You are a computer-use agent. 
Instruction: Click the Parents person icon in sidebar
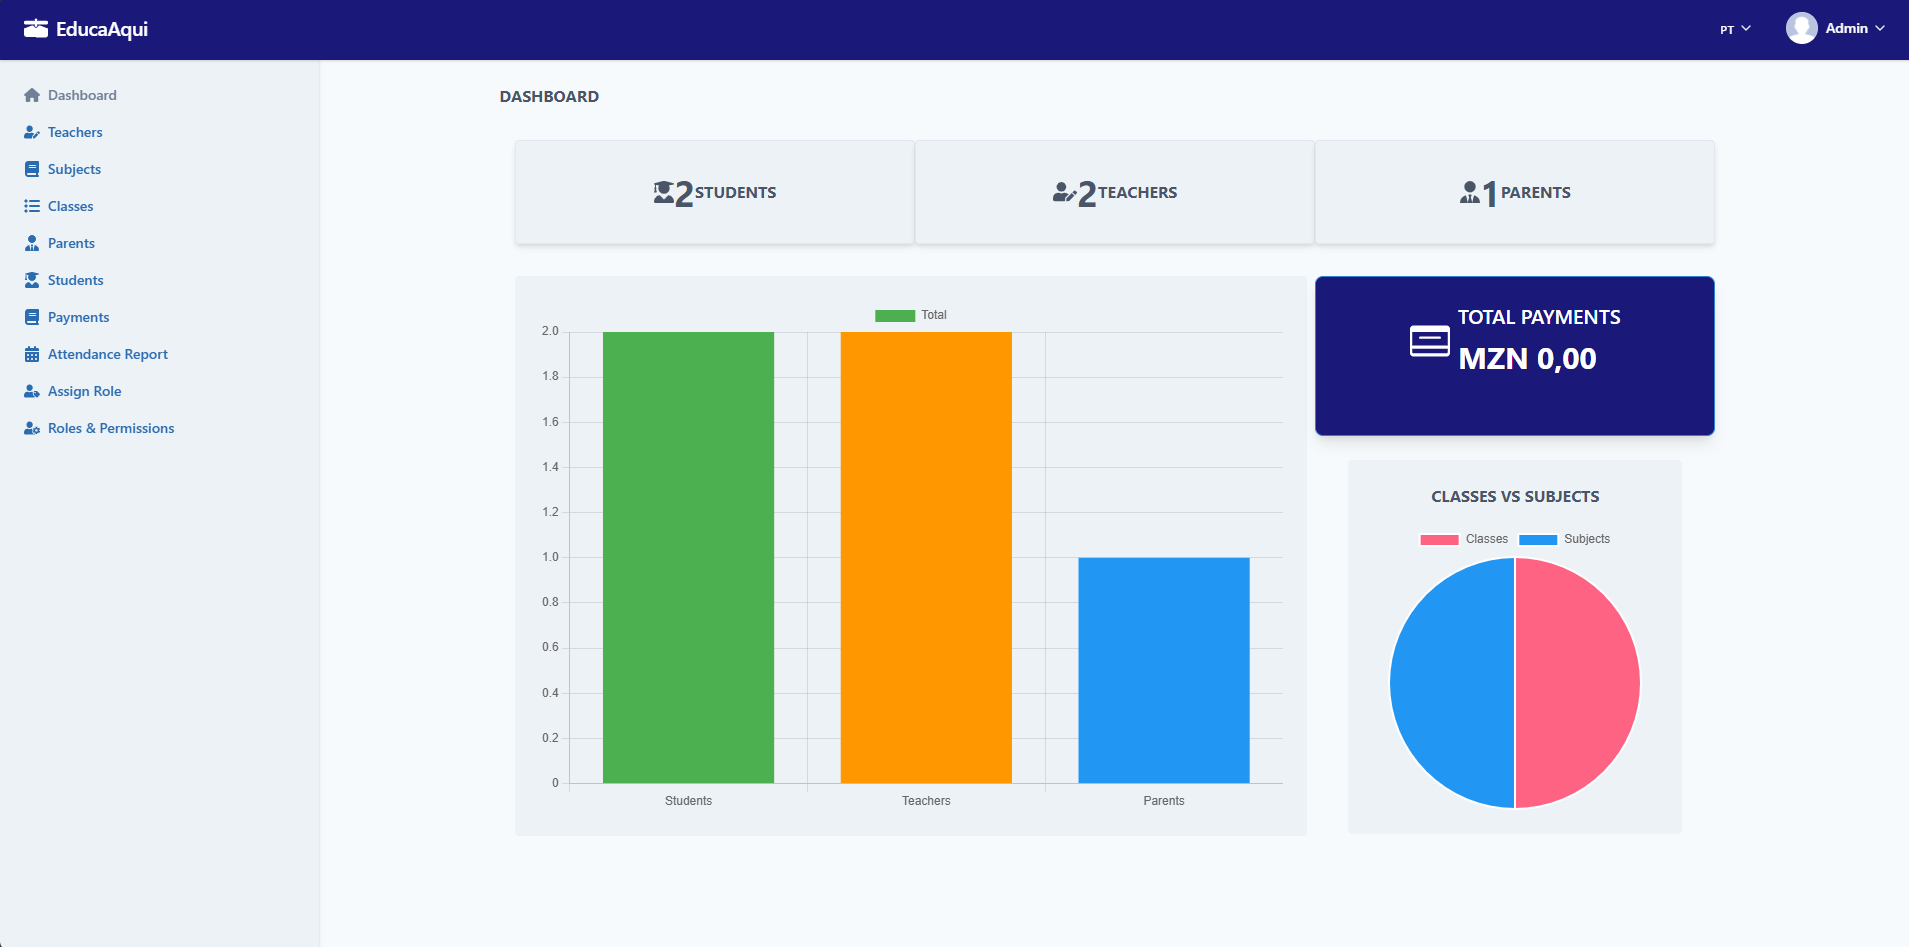32,243
